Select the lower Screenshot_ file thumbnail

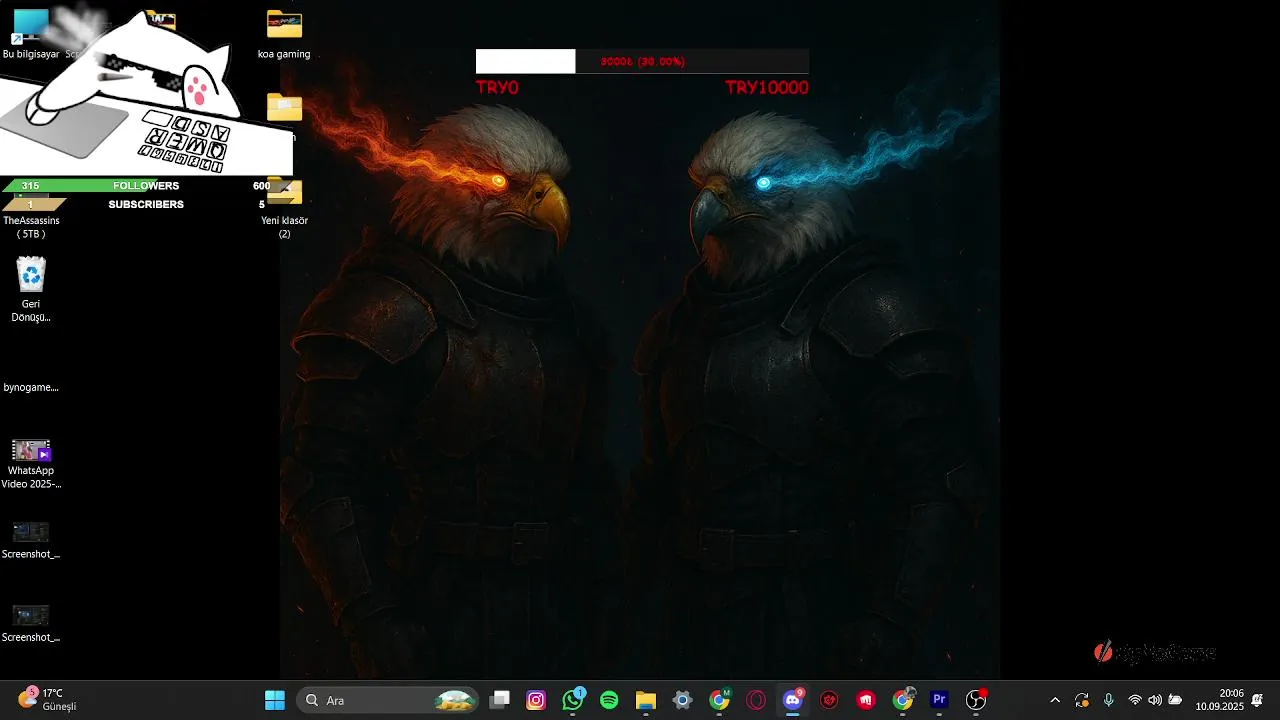coord(31,623)
